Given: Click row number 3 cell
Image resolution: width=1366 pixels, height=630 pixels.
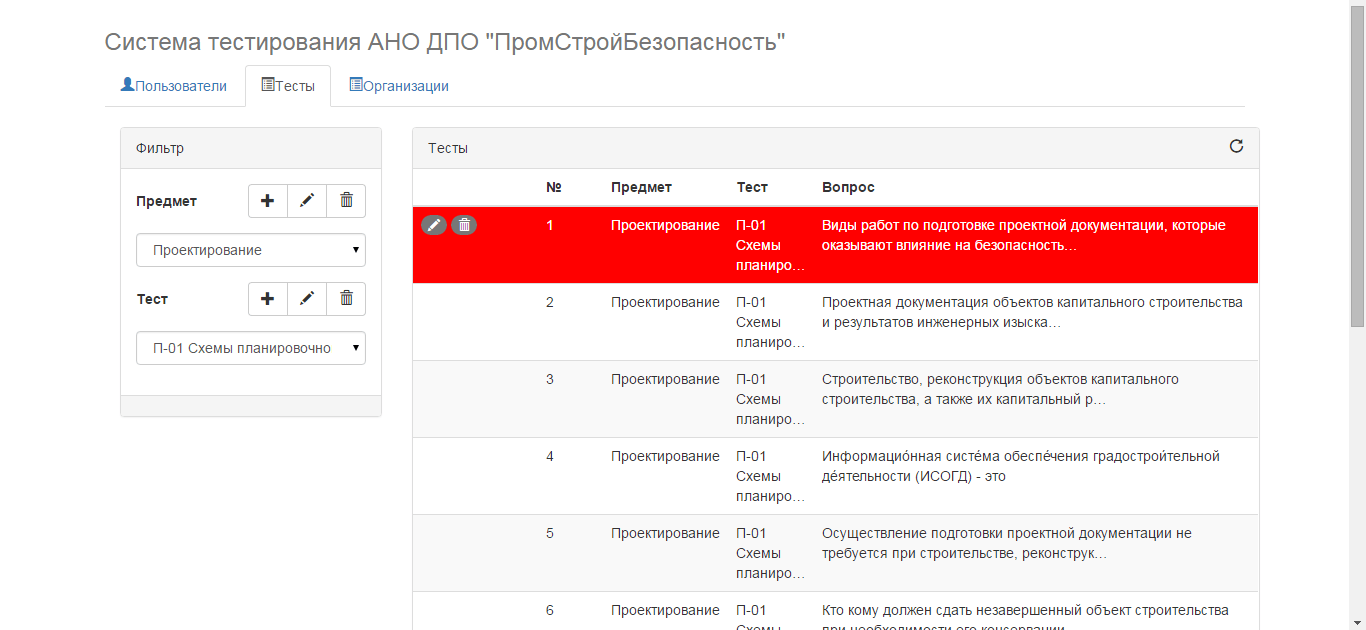Looking at the screenshot, I should click(x=549, y=379).
